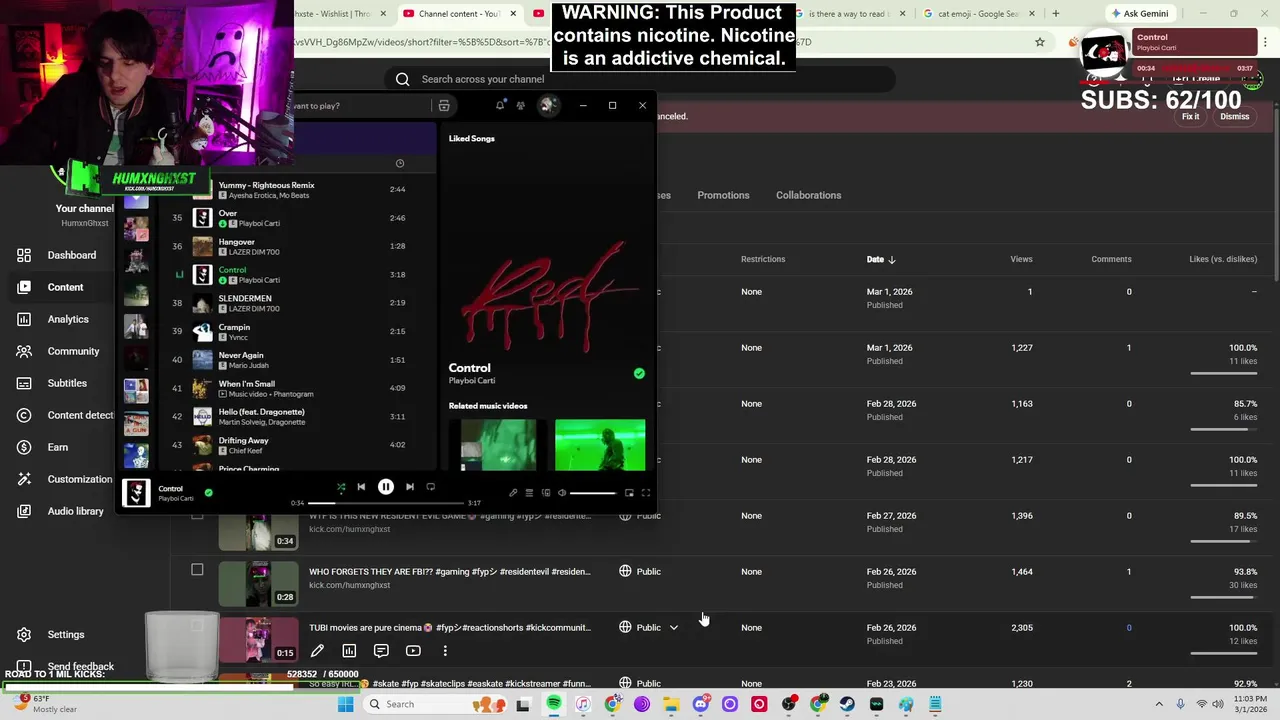Select checkbox for the 0:34 Resident Evil video
The width and height of the screenshot is (1280, 720).
click(197, 515)
